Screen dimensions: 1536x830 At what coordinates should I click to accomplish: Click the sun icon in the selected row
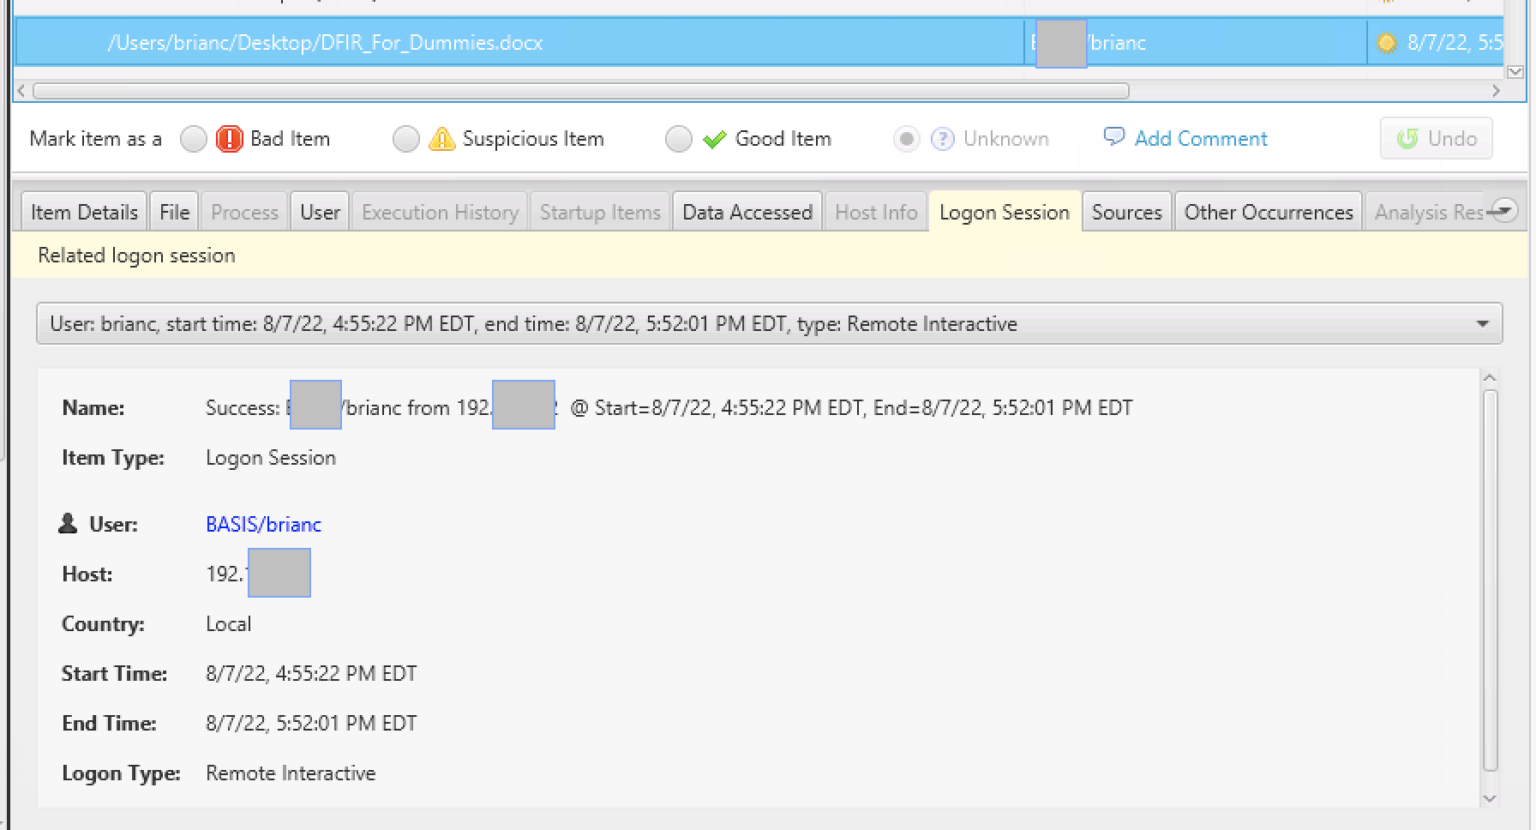(x=1386, y=43)
